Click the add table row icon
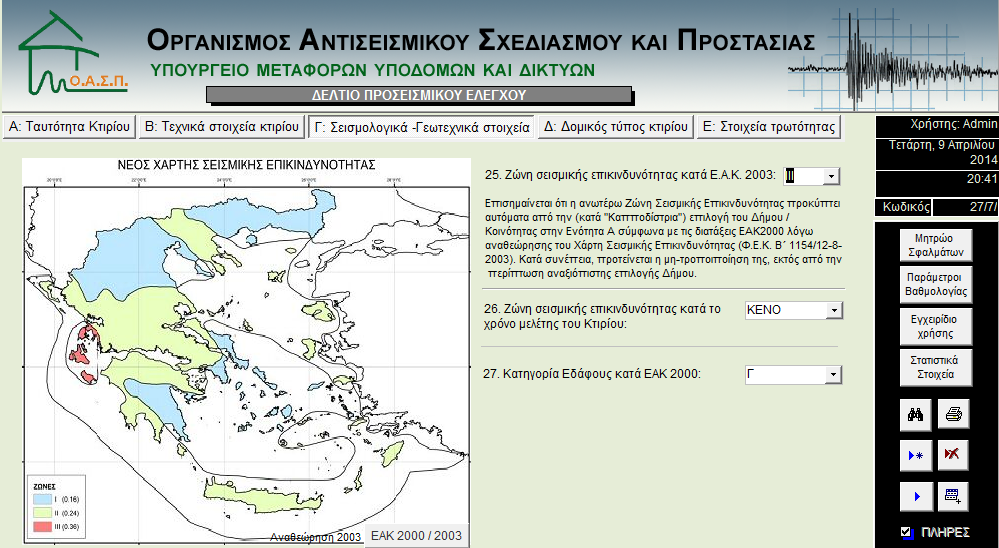The image size is (999, 548). click(x=953, y=496)
